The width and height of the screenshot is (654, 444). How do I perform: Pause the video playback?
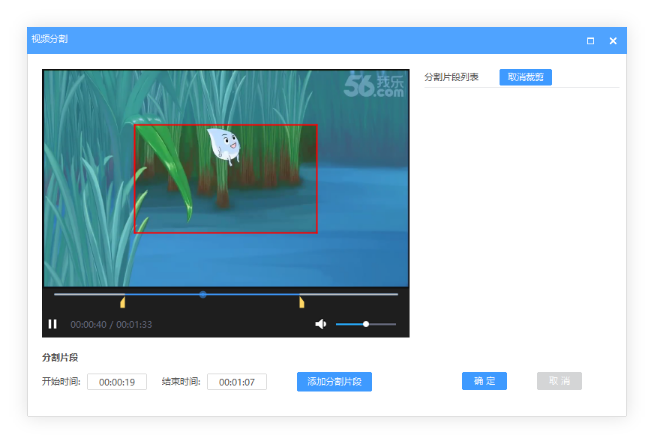tap(53, 324)
